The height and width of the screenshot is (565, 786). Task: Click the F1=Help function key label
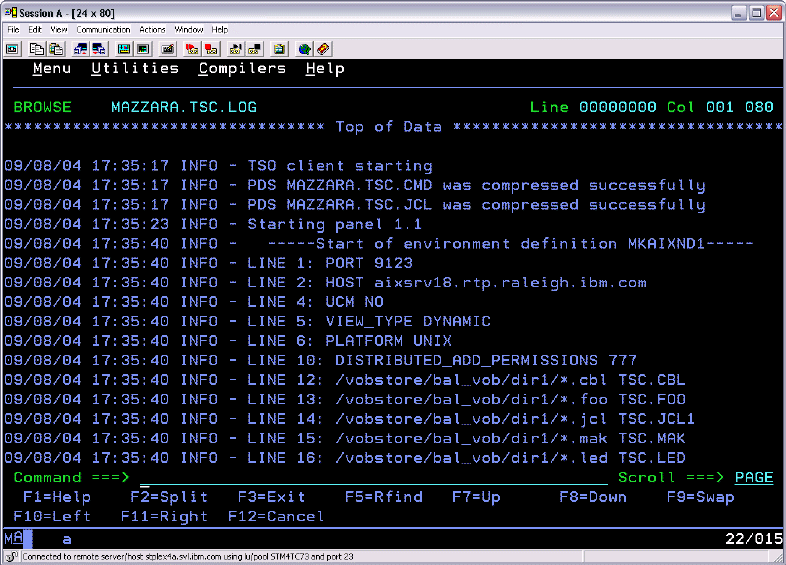[57, 497]
